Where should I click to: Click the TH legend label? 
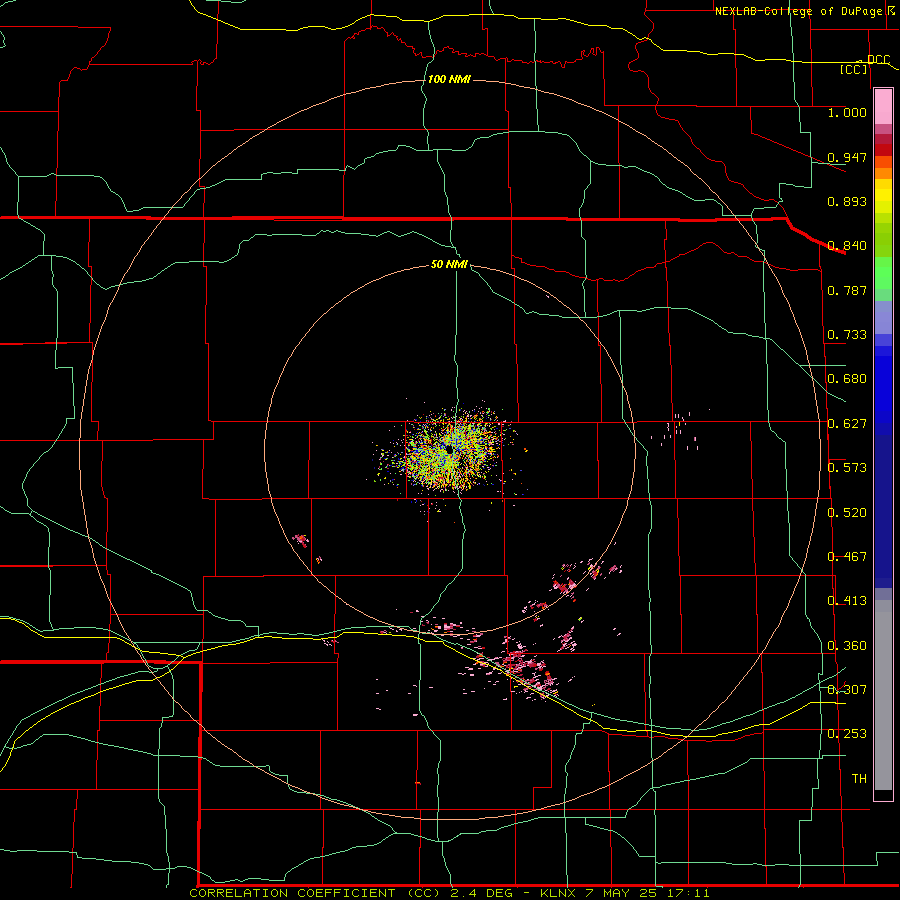pyautogui.click(x=859, y=779)
